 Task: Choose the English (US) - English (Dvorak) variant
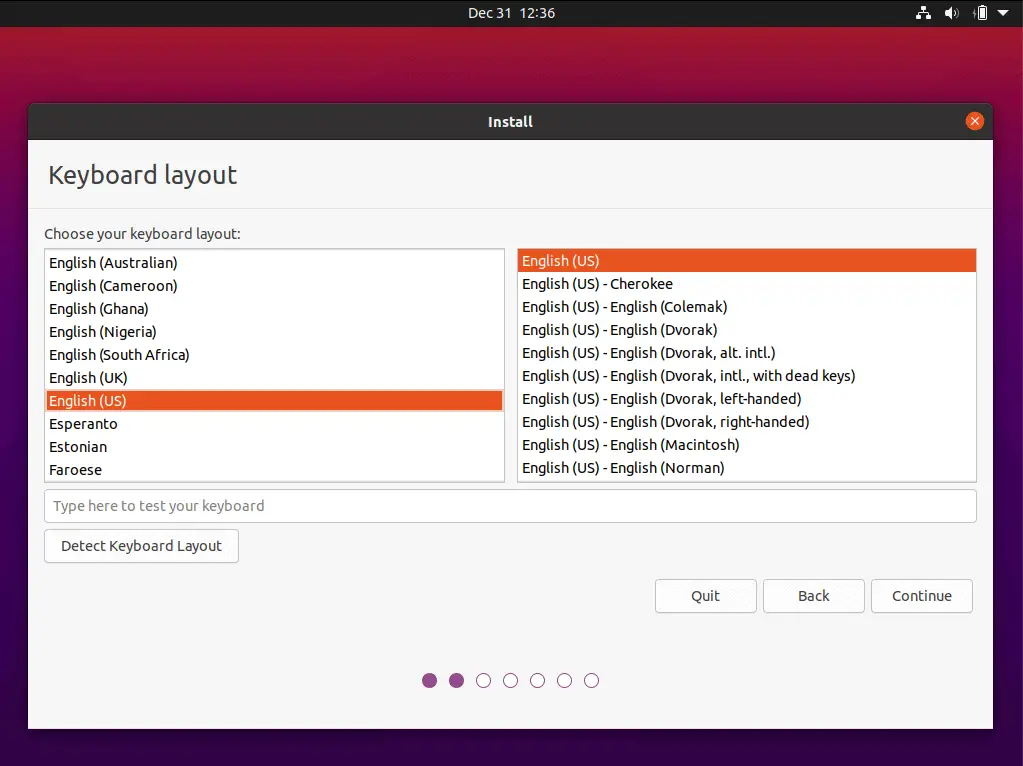747,329
